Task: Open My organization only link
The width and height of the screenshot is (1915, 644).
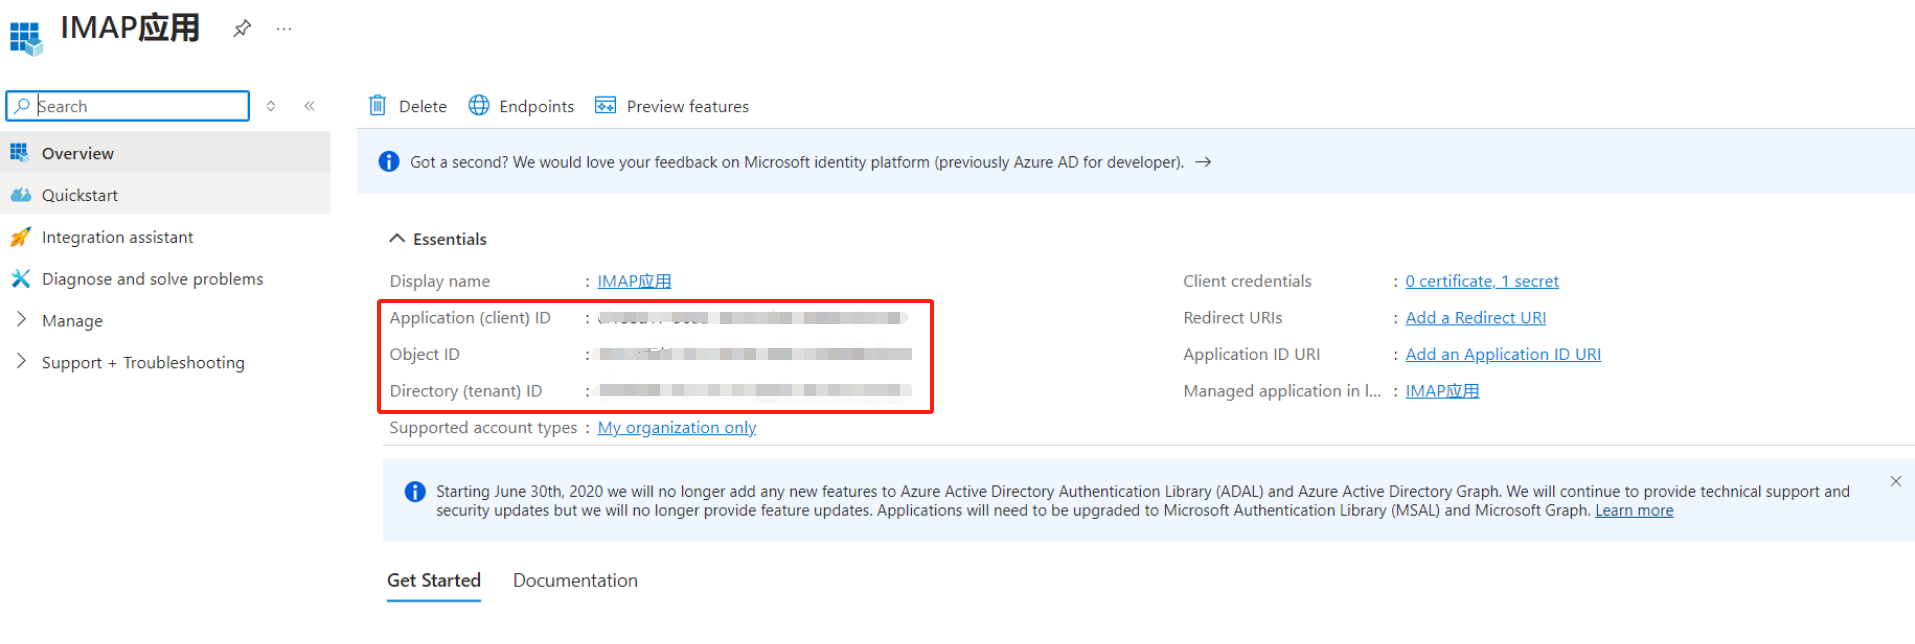Action: tap(677, 428)
